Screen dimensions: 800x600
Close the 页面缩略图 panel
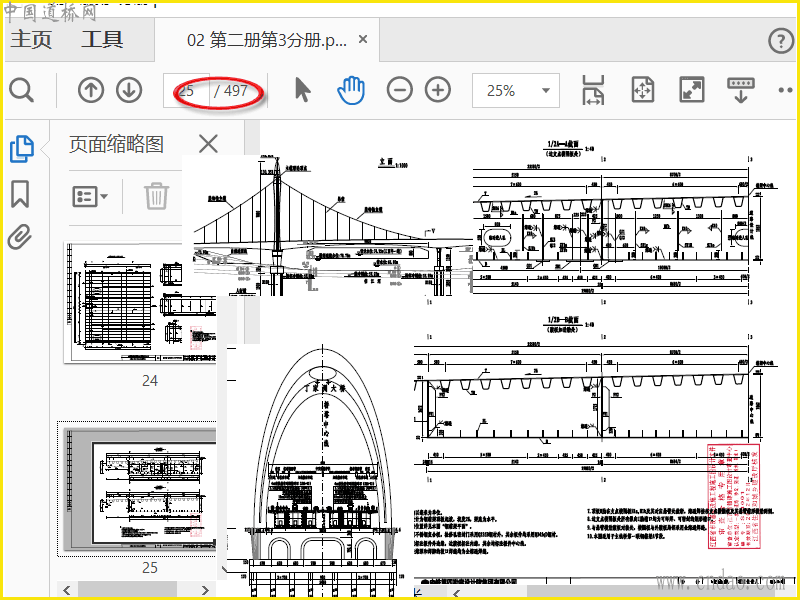click(x=208, y=144)
